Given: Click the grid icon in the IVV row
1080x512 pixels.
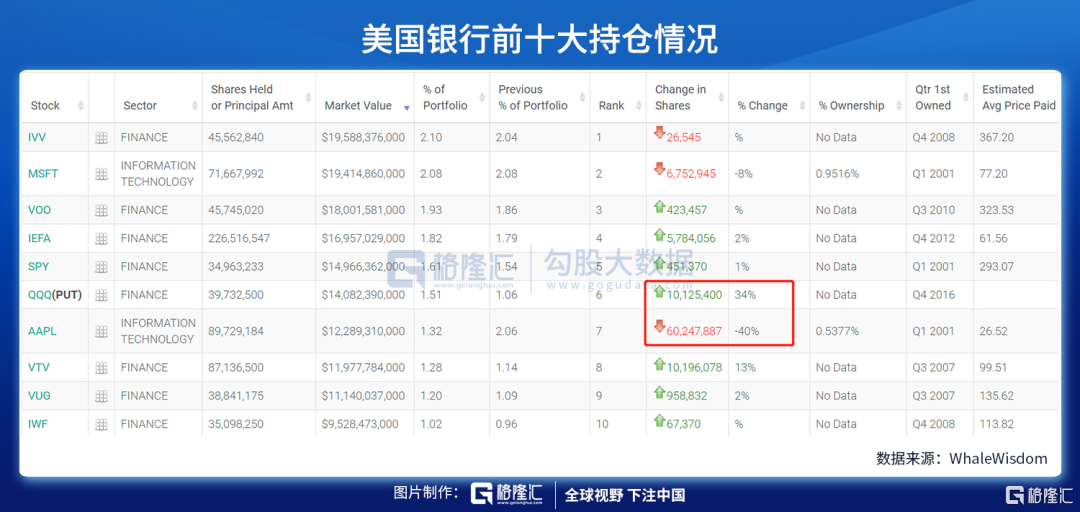Looking at the screenshot, I should tap(101, 138).
